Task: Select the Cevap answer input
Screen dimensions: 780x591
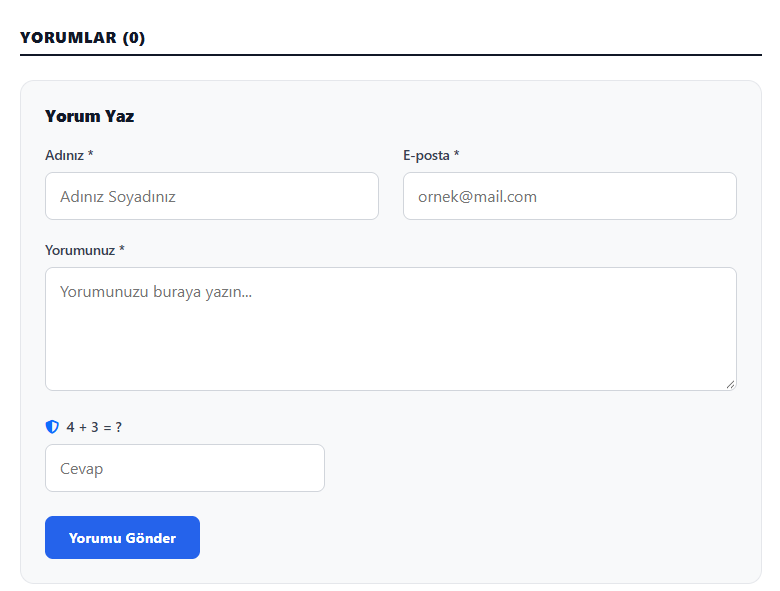Action: point(185,468)
